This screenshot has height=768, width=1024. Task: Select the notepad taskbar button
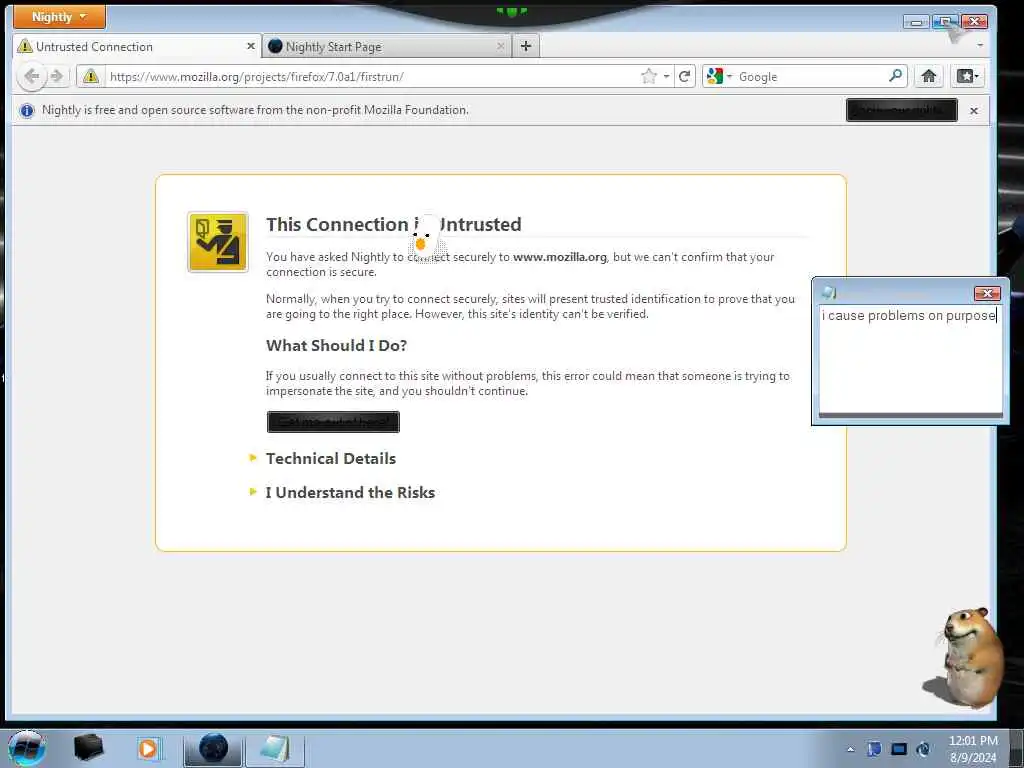pos(275,748)
